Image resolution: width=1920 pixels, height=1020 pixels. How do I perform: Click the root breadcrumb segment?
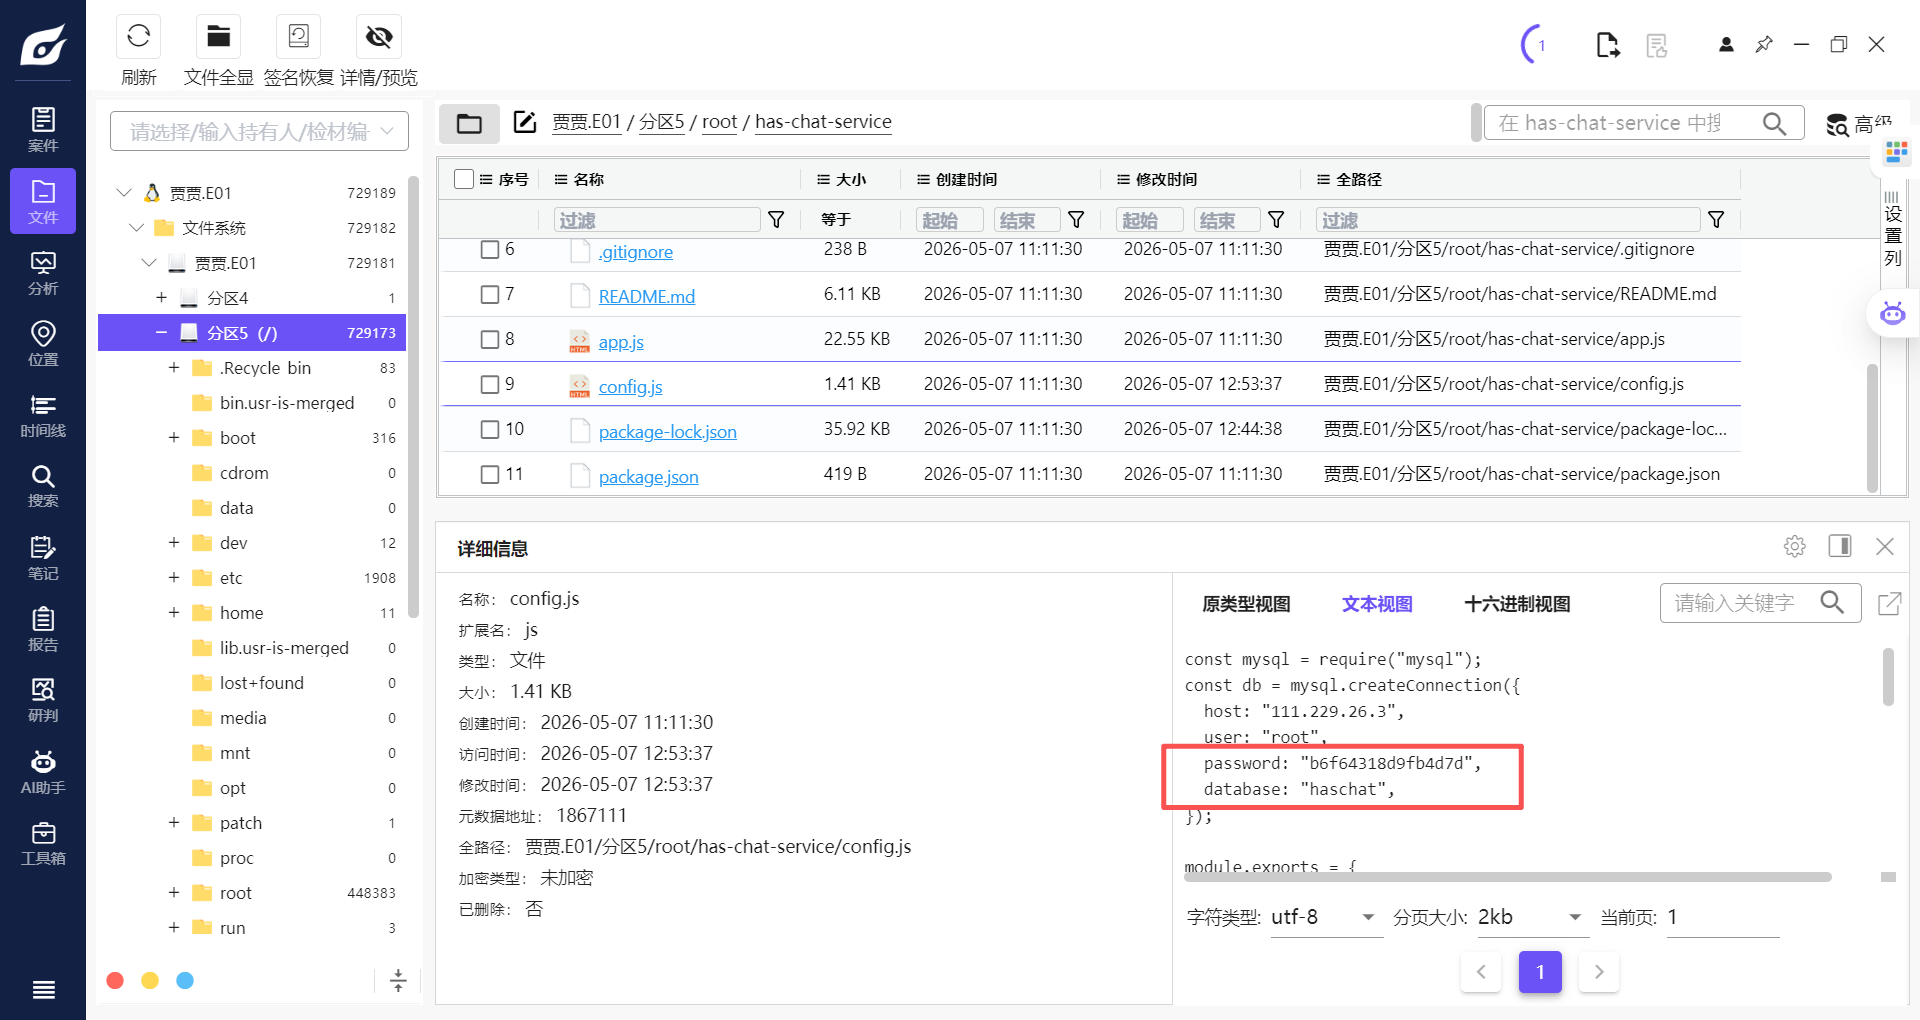coord(719,122)
